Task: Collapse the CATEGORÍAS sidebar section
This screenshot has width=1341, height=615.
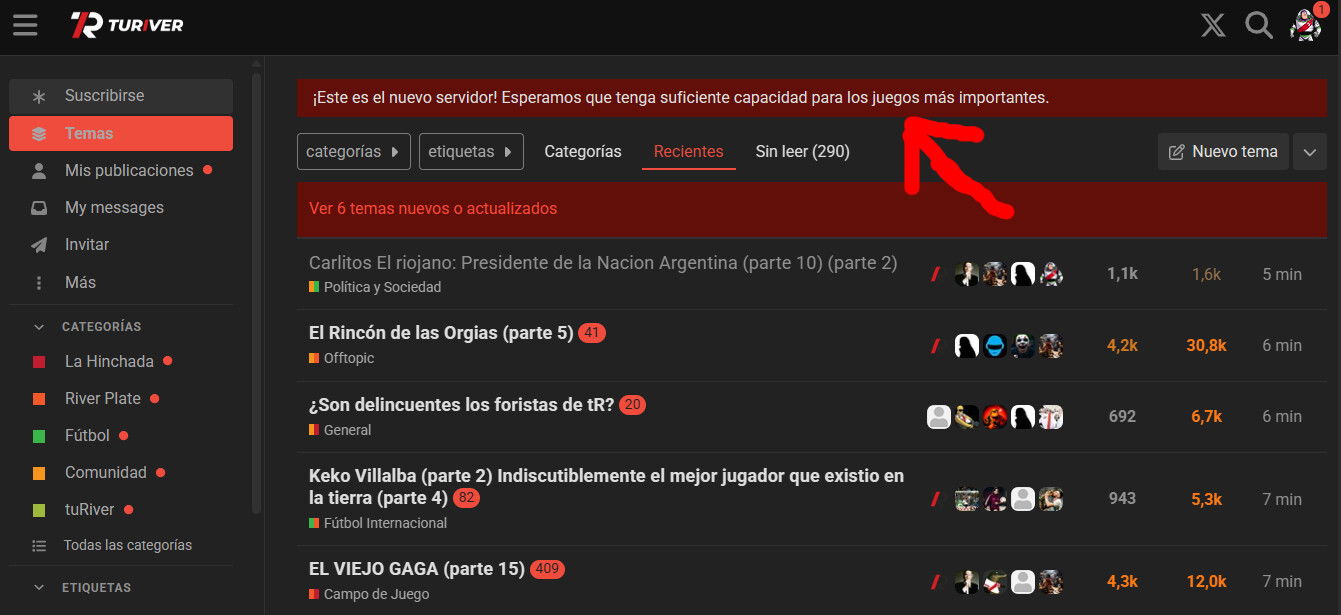Action: click(39, 327)
